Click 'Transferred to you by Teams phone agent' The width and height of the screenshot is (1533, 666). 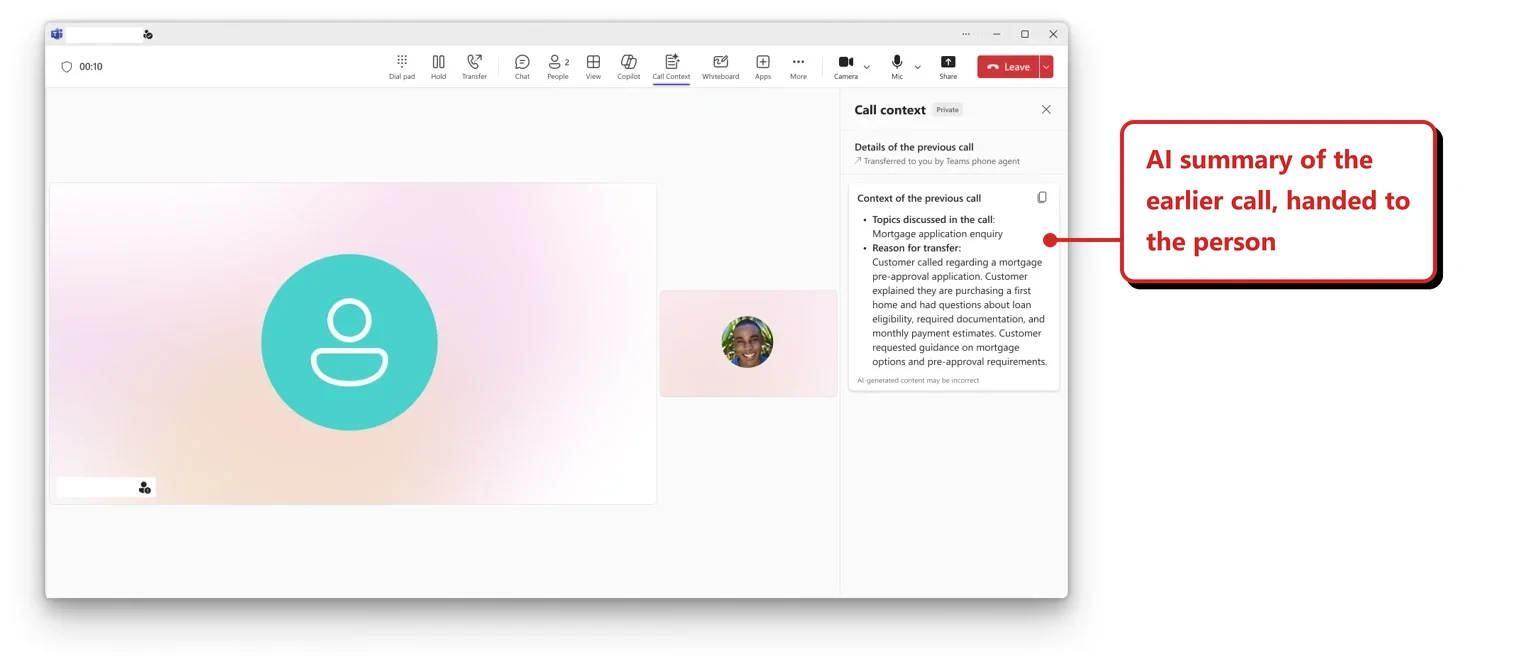942,161
